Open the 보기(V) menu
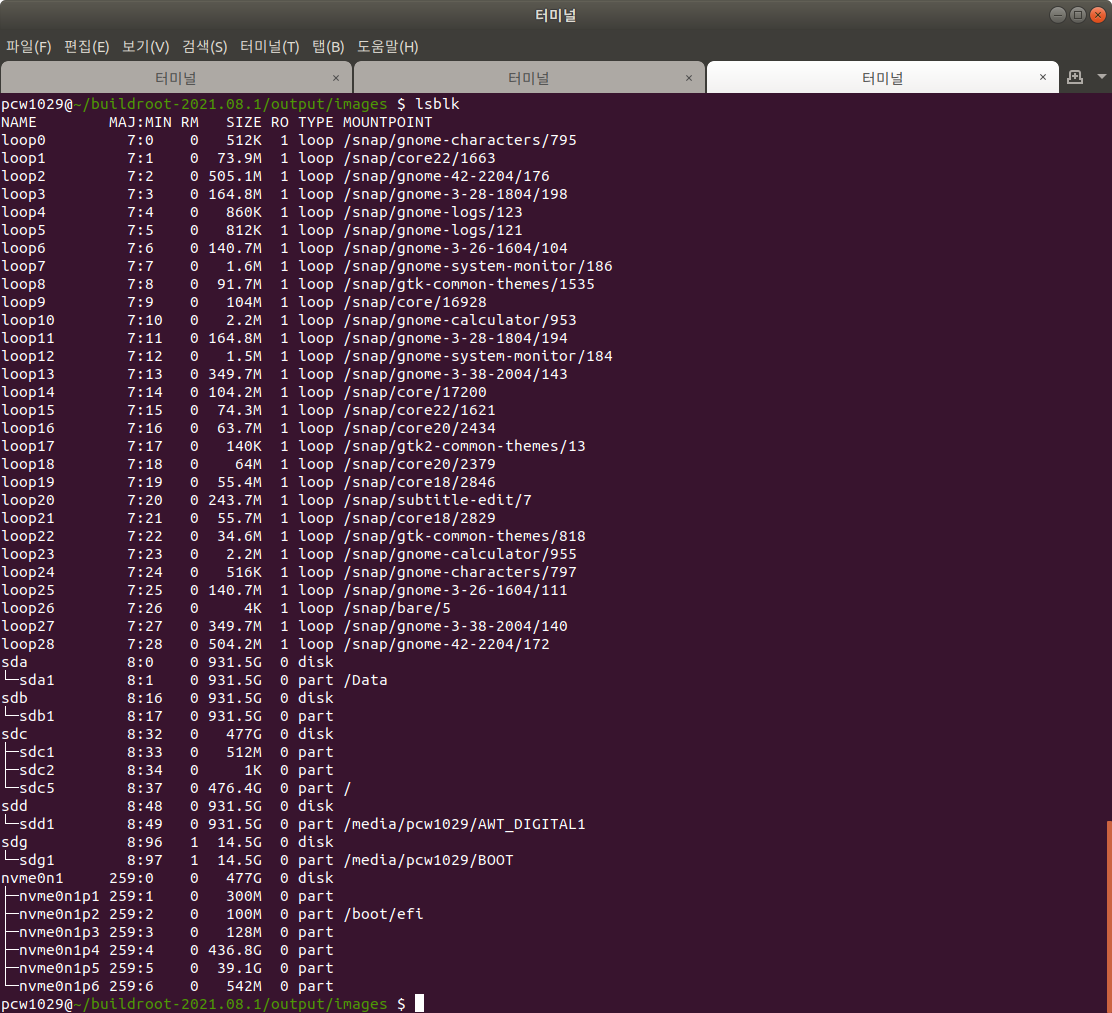Image resolution: width=1112 pixels, height=1013 pixels. tap(144, 46)
